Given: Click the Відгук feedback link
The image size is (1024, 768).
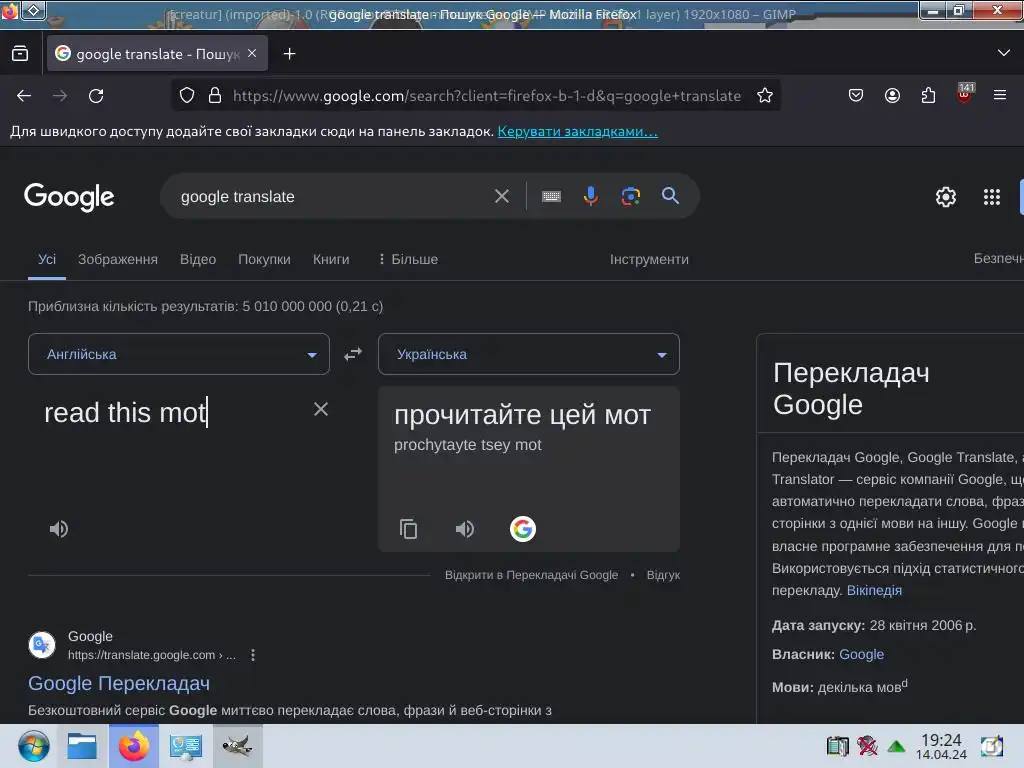Looking at the screenshot, I should click(663, 575).
